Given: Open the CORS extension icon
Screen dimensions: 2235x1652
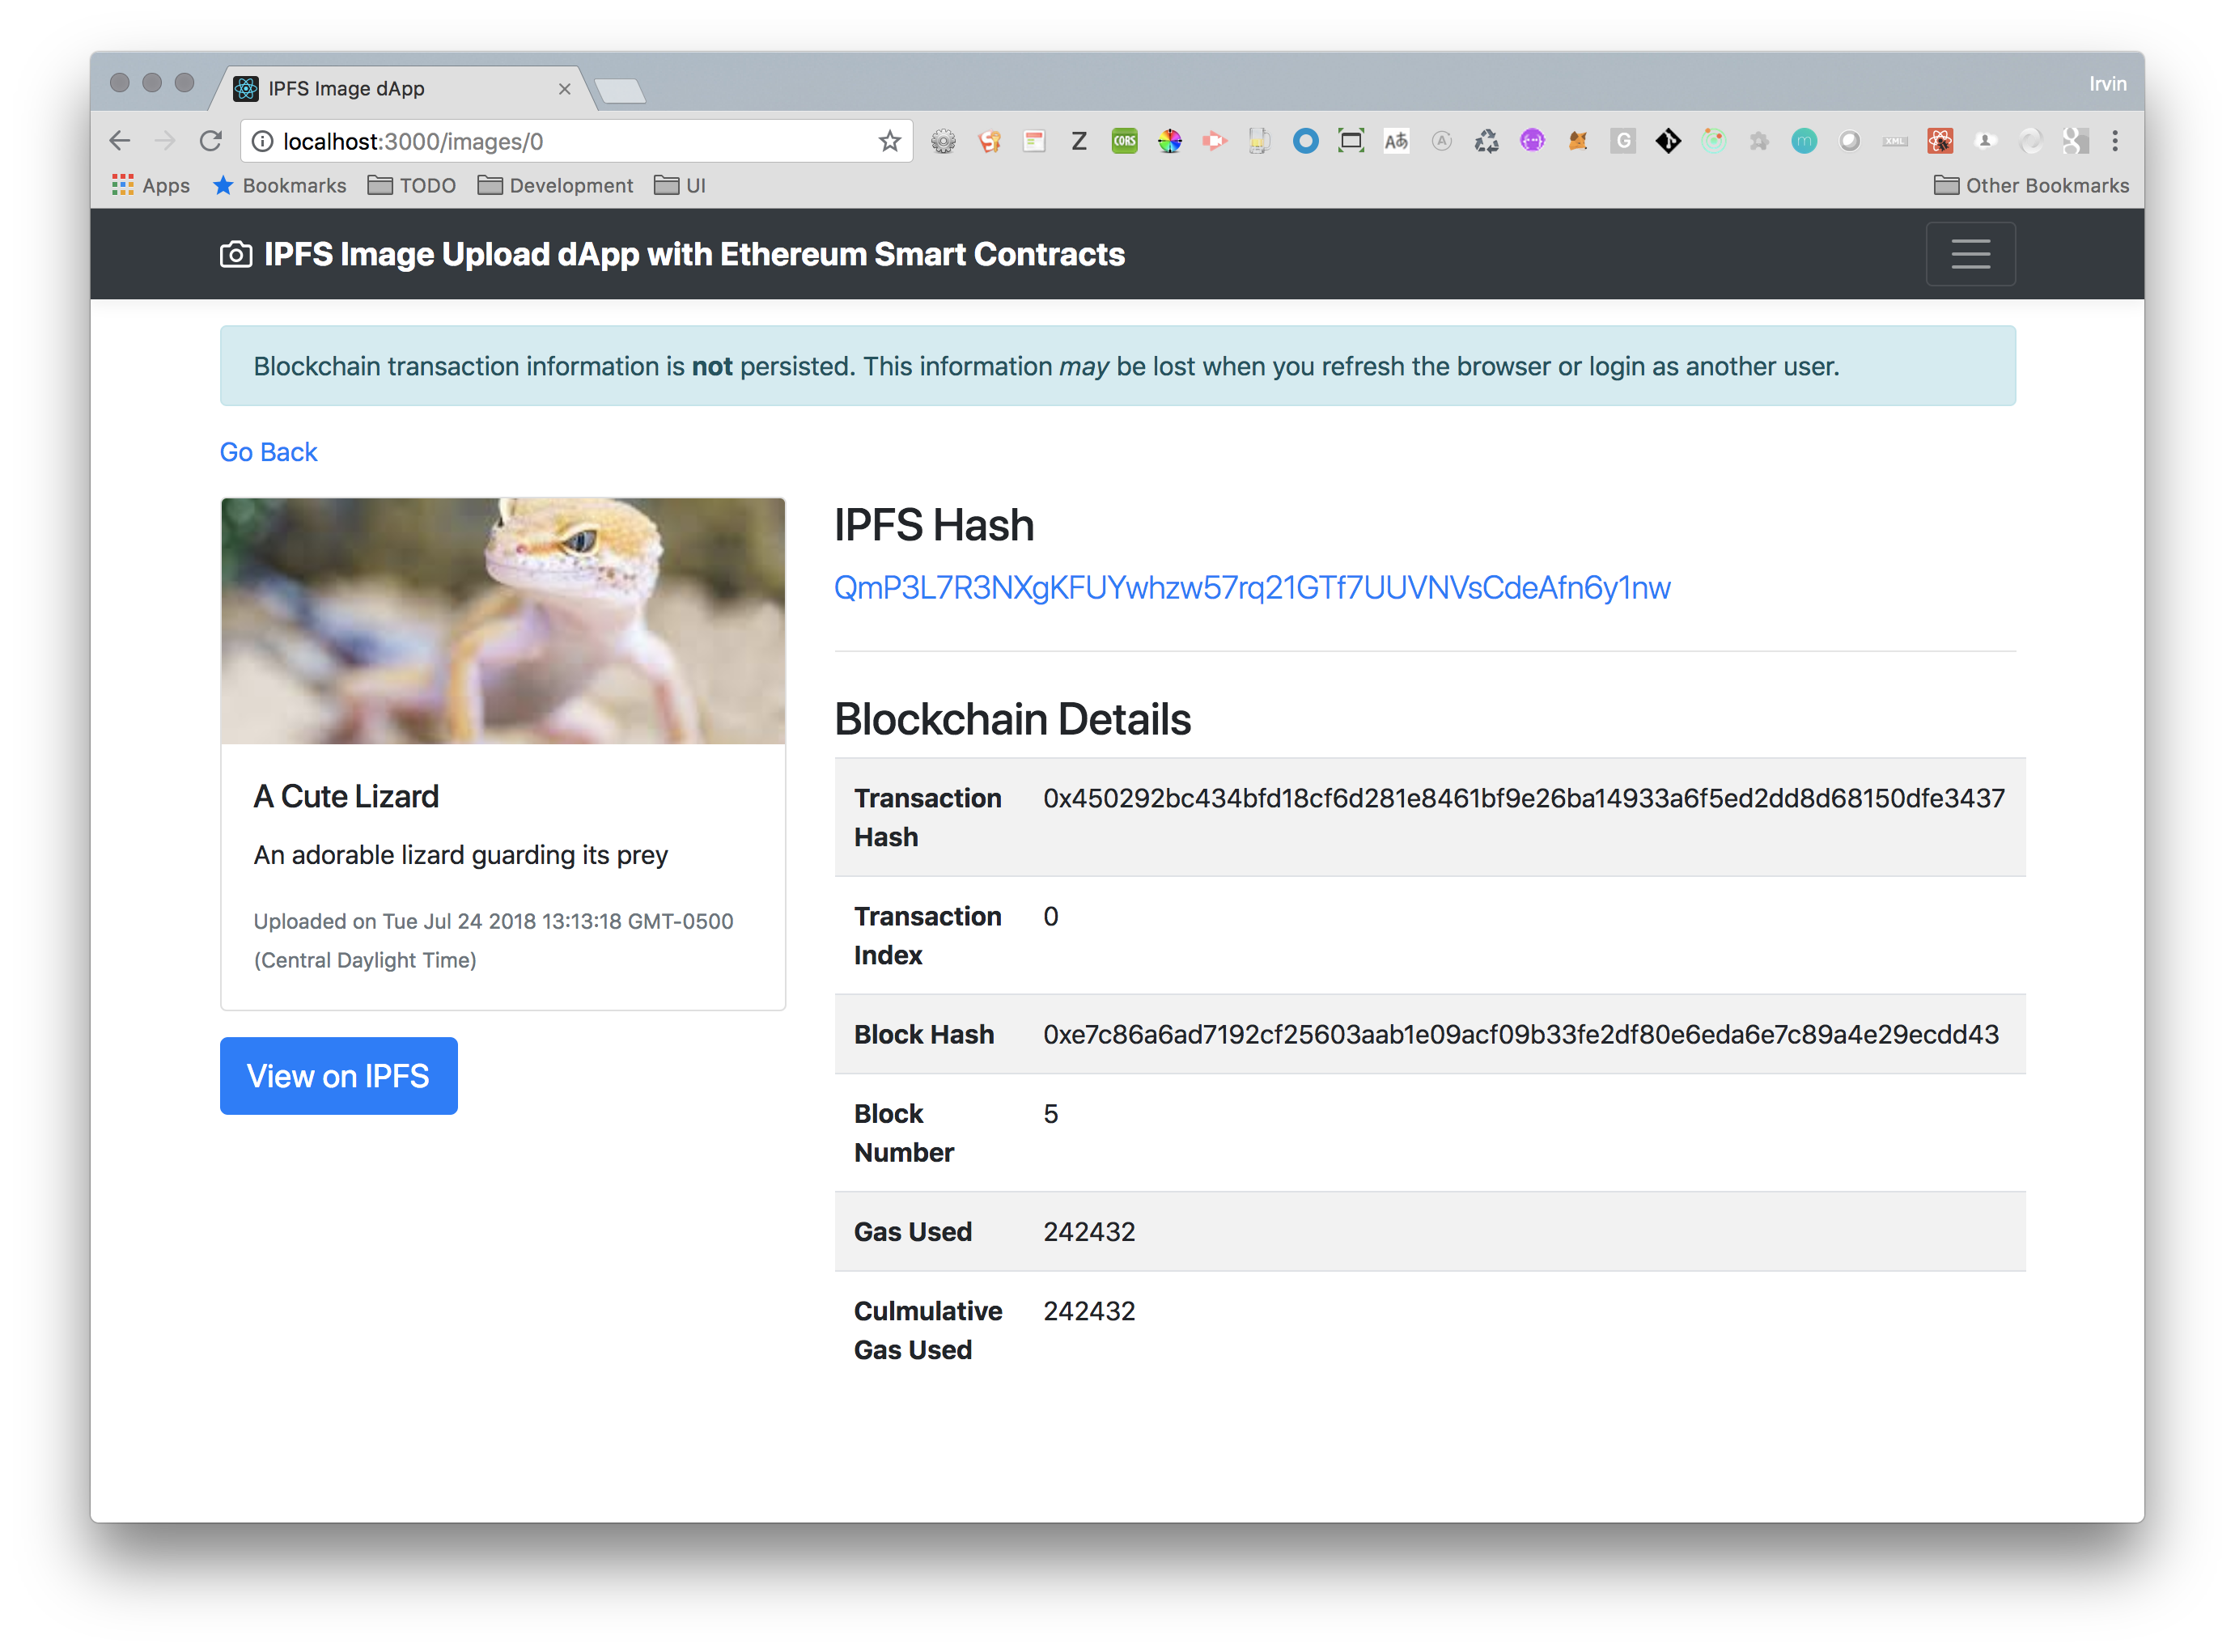Looking at the screenshot, I should [1124, 141].
